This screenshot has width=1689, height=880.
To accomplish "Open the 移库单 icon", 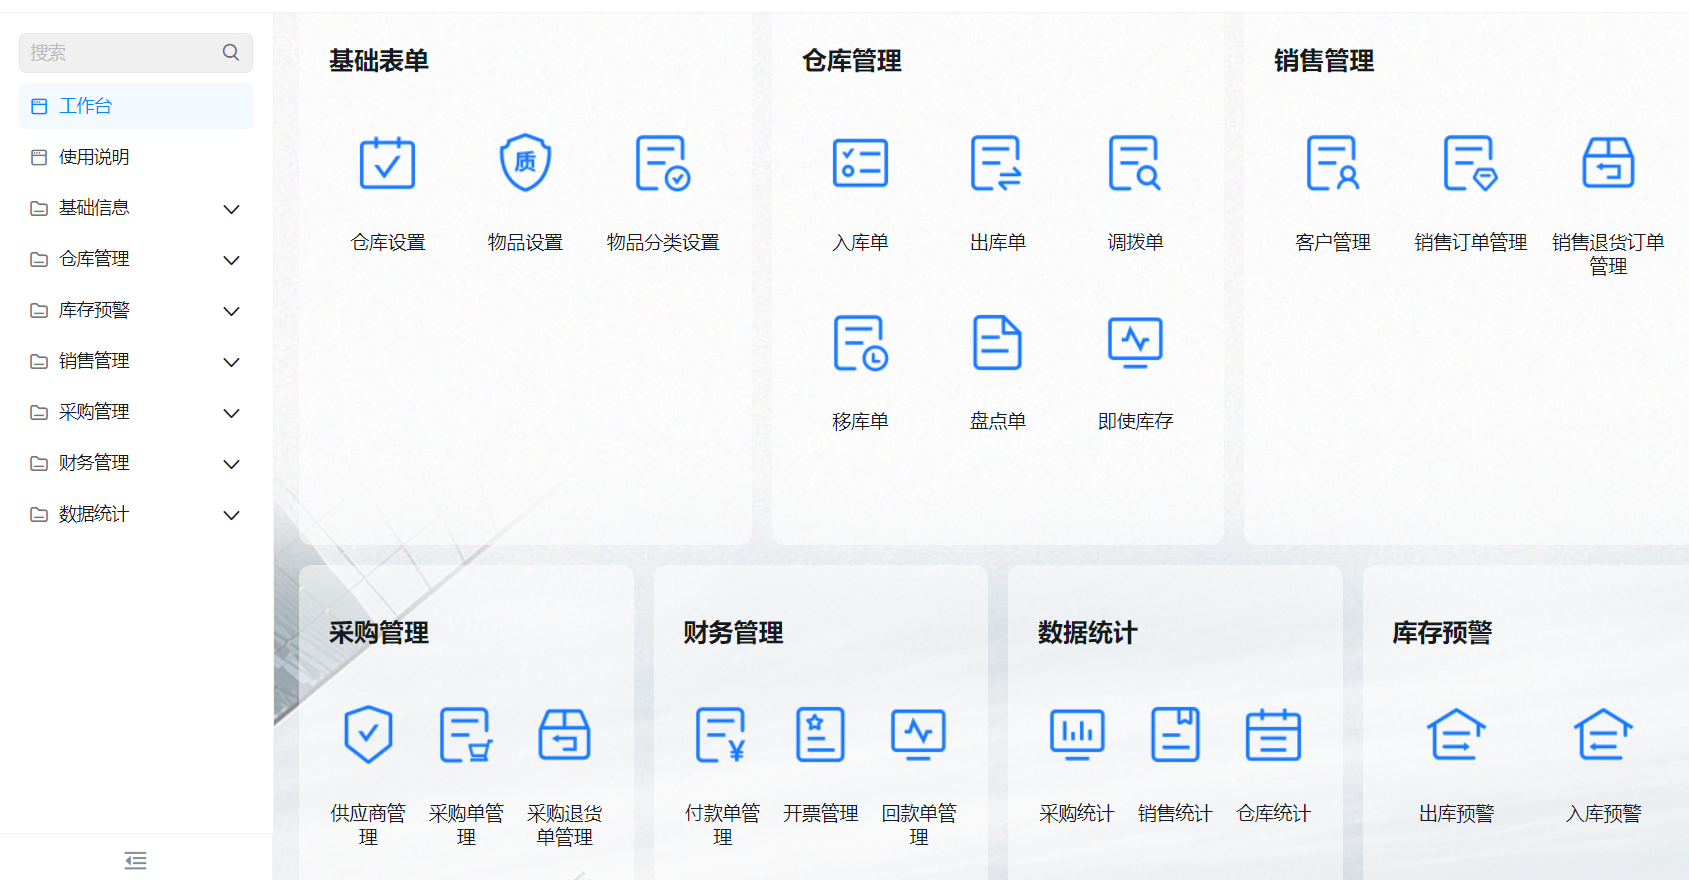I will [x=860, y=343].
